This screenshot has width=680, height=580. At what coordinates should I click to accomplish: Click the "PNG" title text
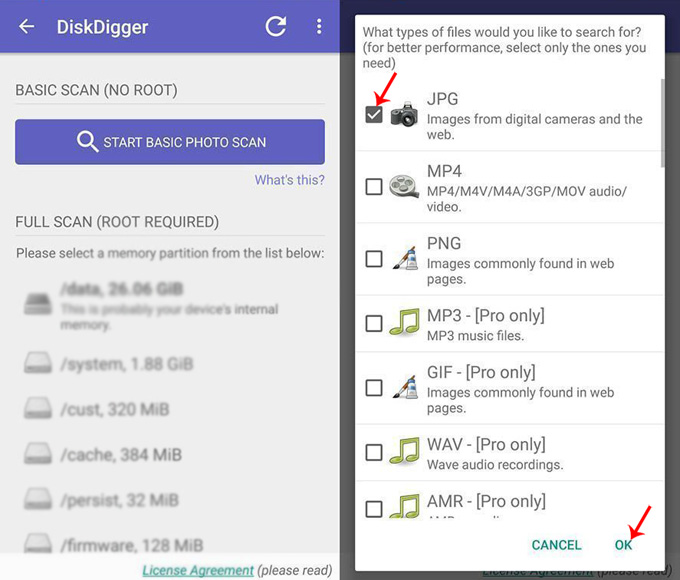point(444,243)
